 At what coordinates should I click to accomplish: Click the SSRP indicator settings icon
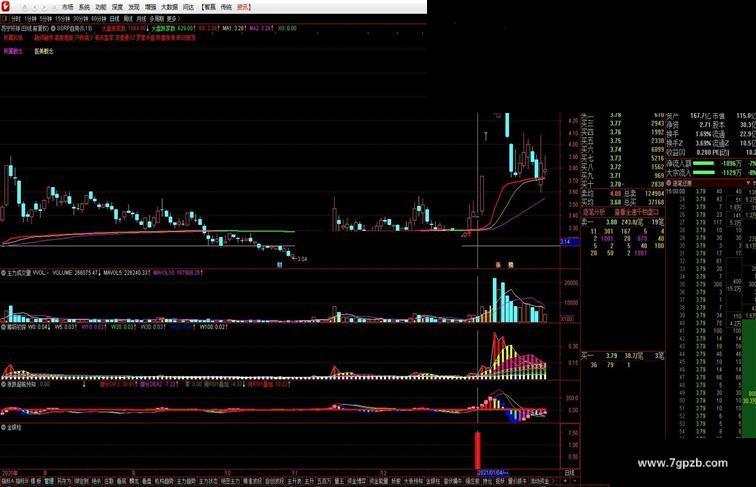[x=54, y=28]
